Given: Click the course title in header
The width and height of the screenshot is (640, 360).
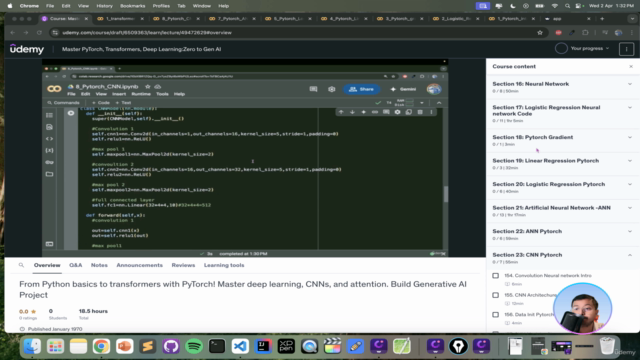Looking at the screenshot, I should [141, 49].
